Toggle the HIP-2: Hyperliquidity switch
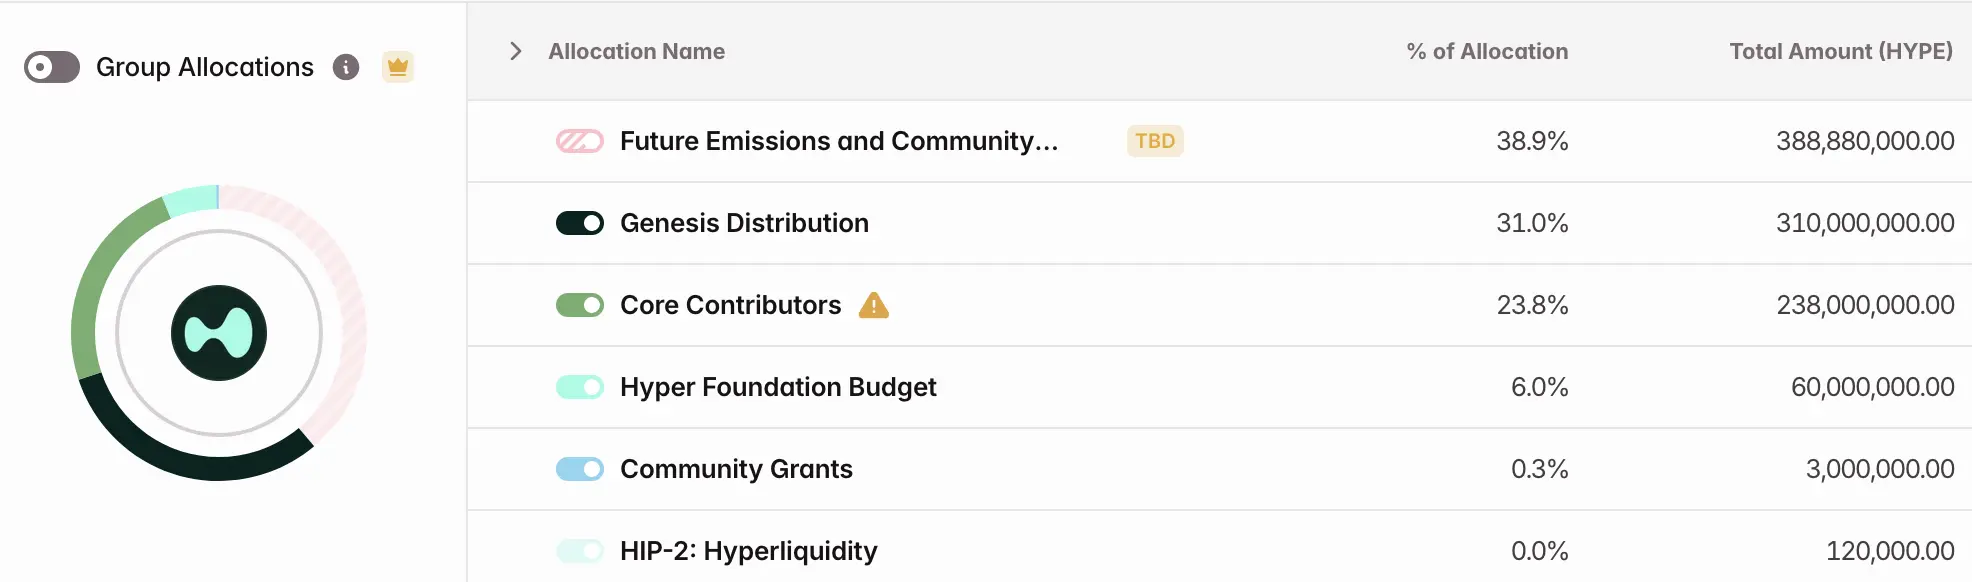The width and height of the screenshot is (1972, 582). [580, 551]
